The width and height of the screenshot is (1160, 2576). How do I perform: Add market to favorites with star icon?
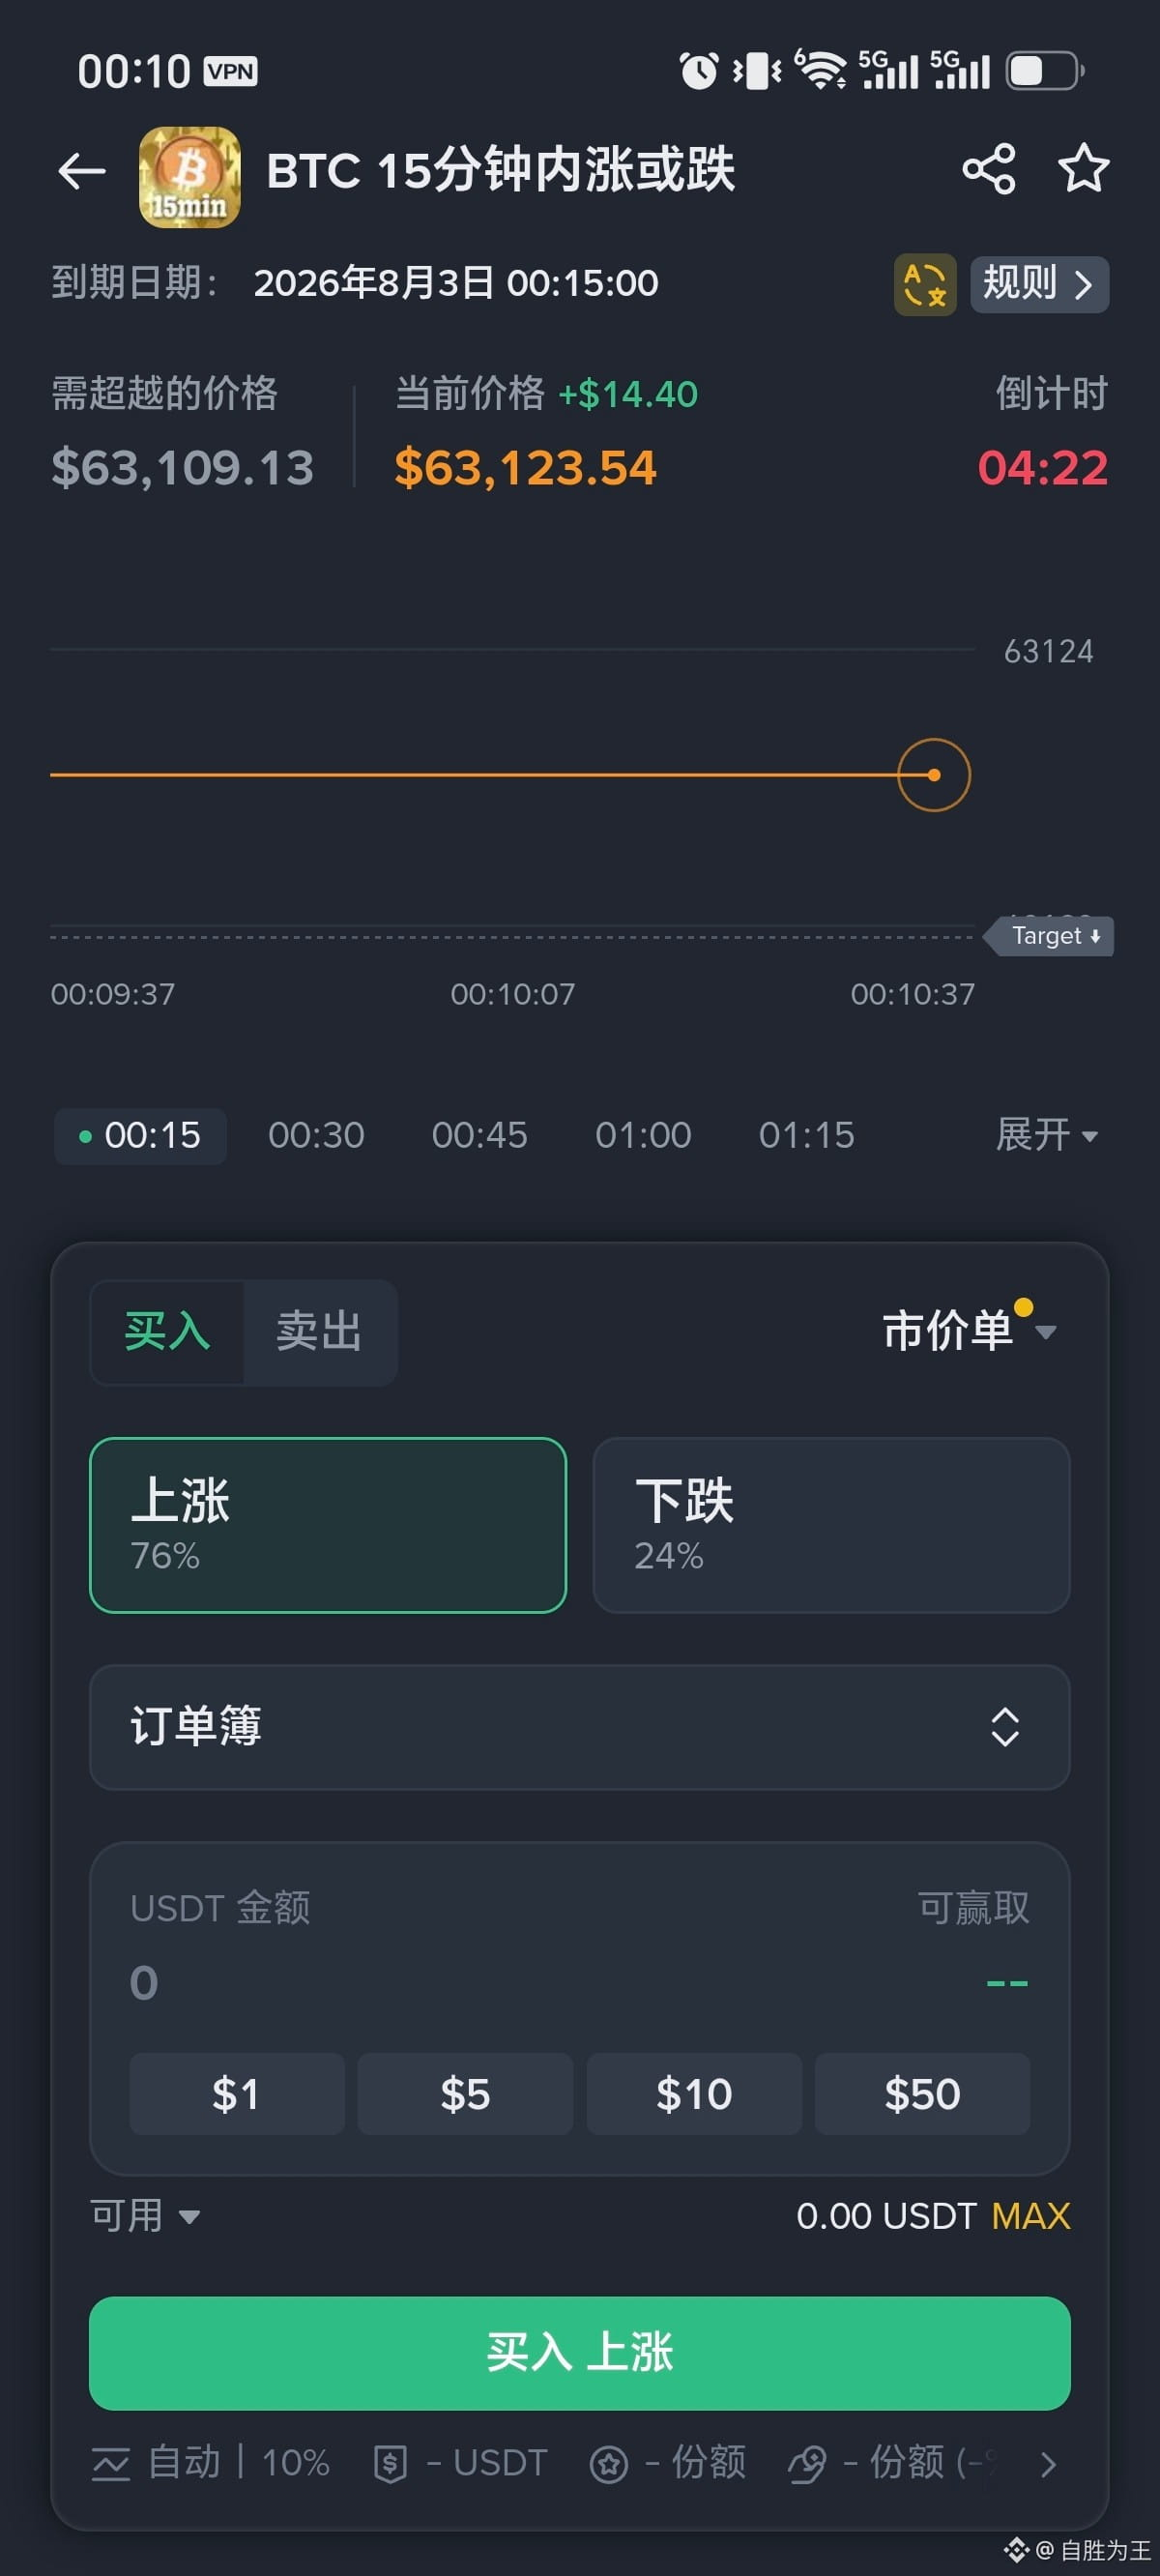(x=1084, y=168)
